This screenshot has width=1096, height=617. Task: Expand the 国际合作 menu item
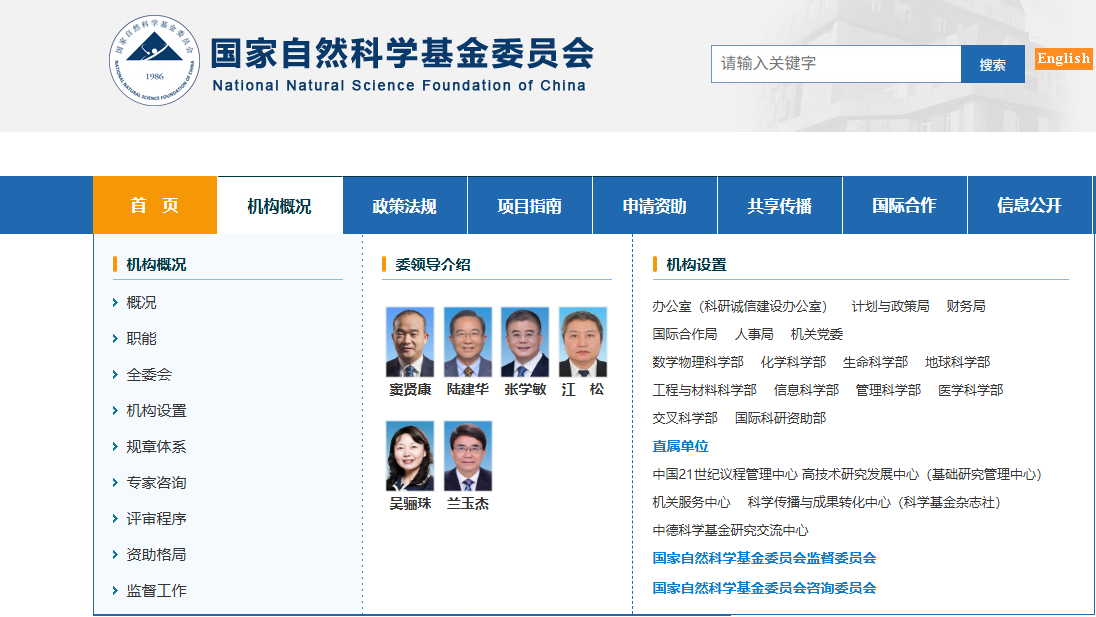(904, 205)
